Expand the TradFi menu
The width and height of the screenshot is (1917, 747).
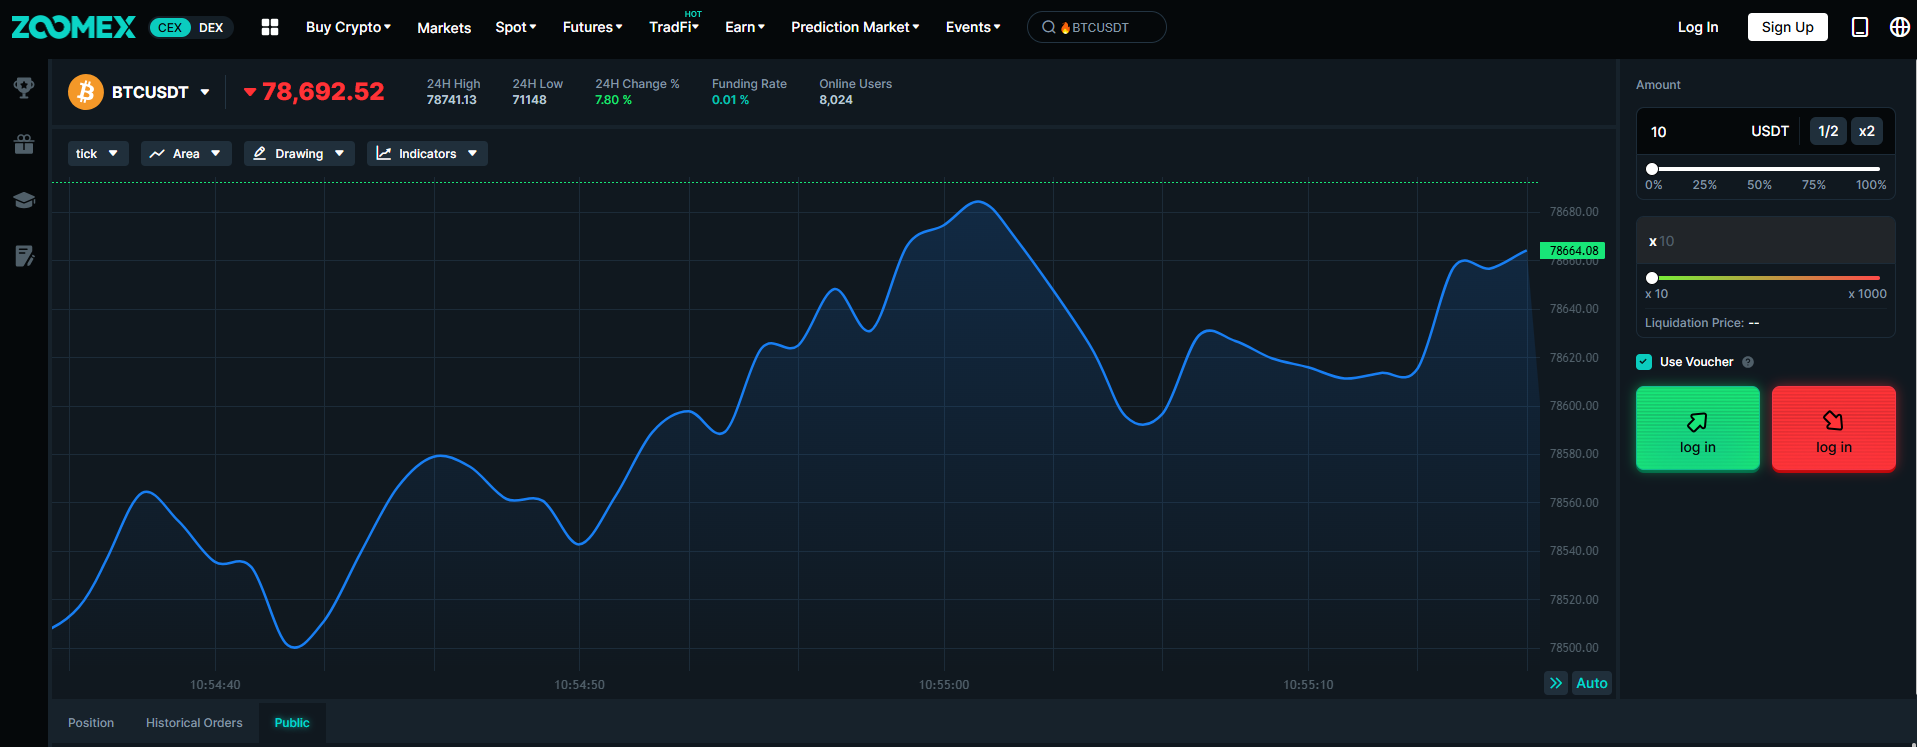(x=674, y=27)
